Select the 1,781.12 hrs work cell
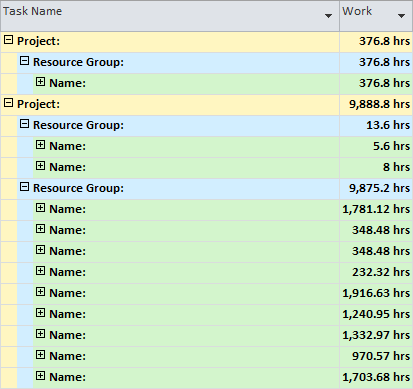 (376, 210)
